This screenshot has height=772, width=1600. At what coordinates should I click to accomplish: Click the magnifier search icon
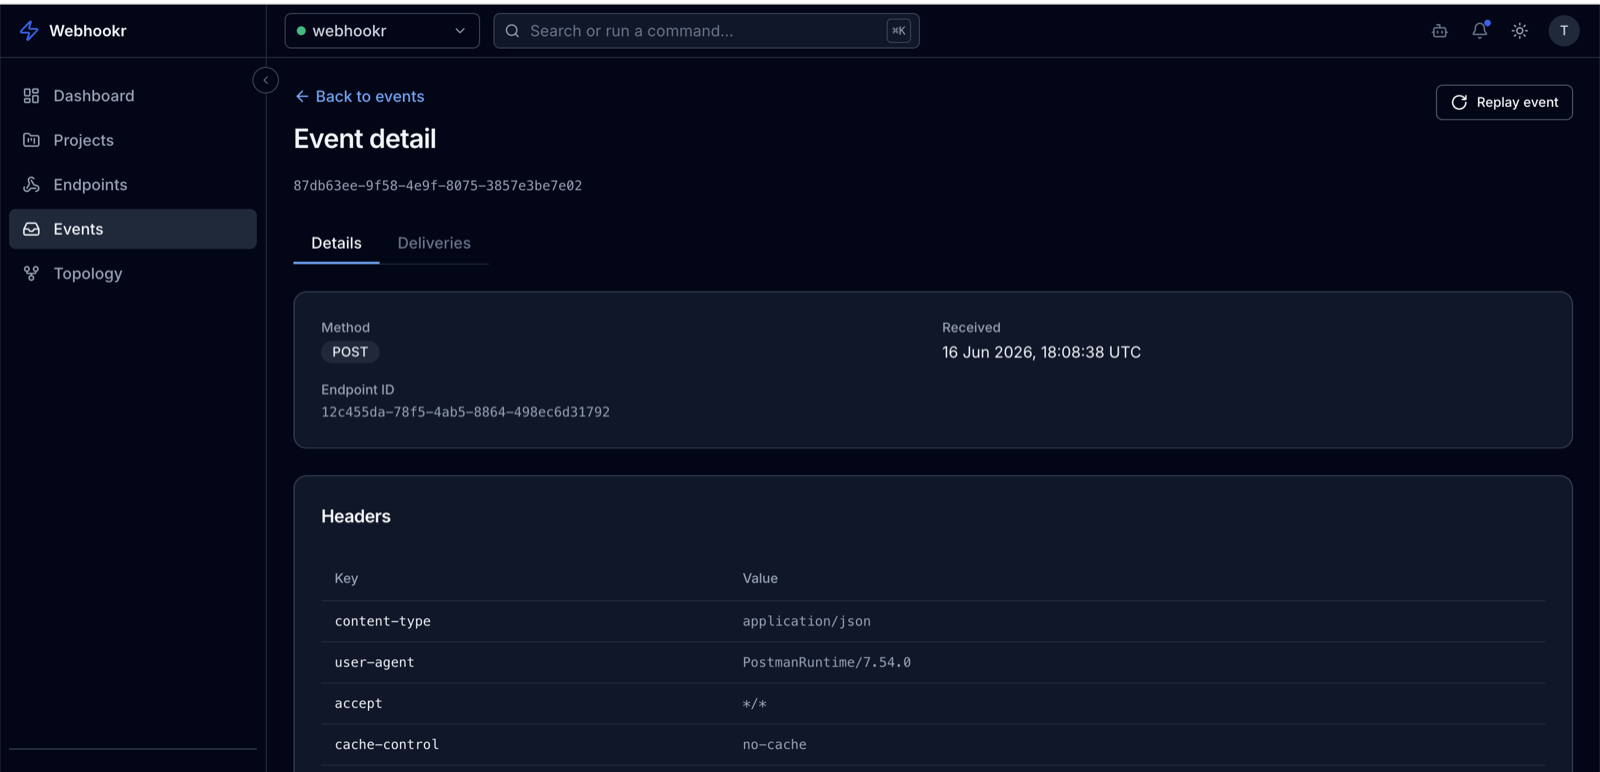click(512, 31)
